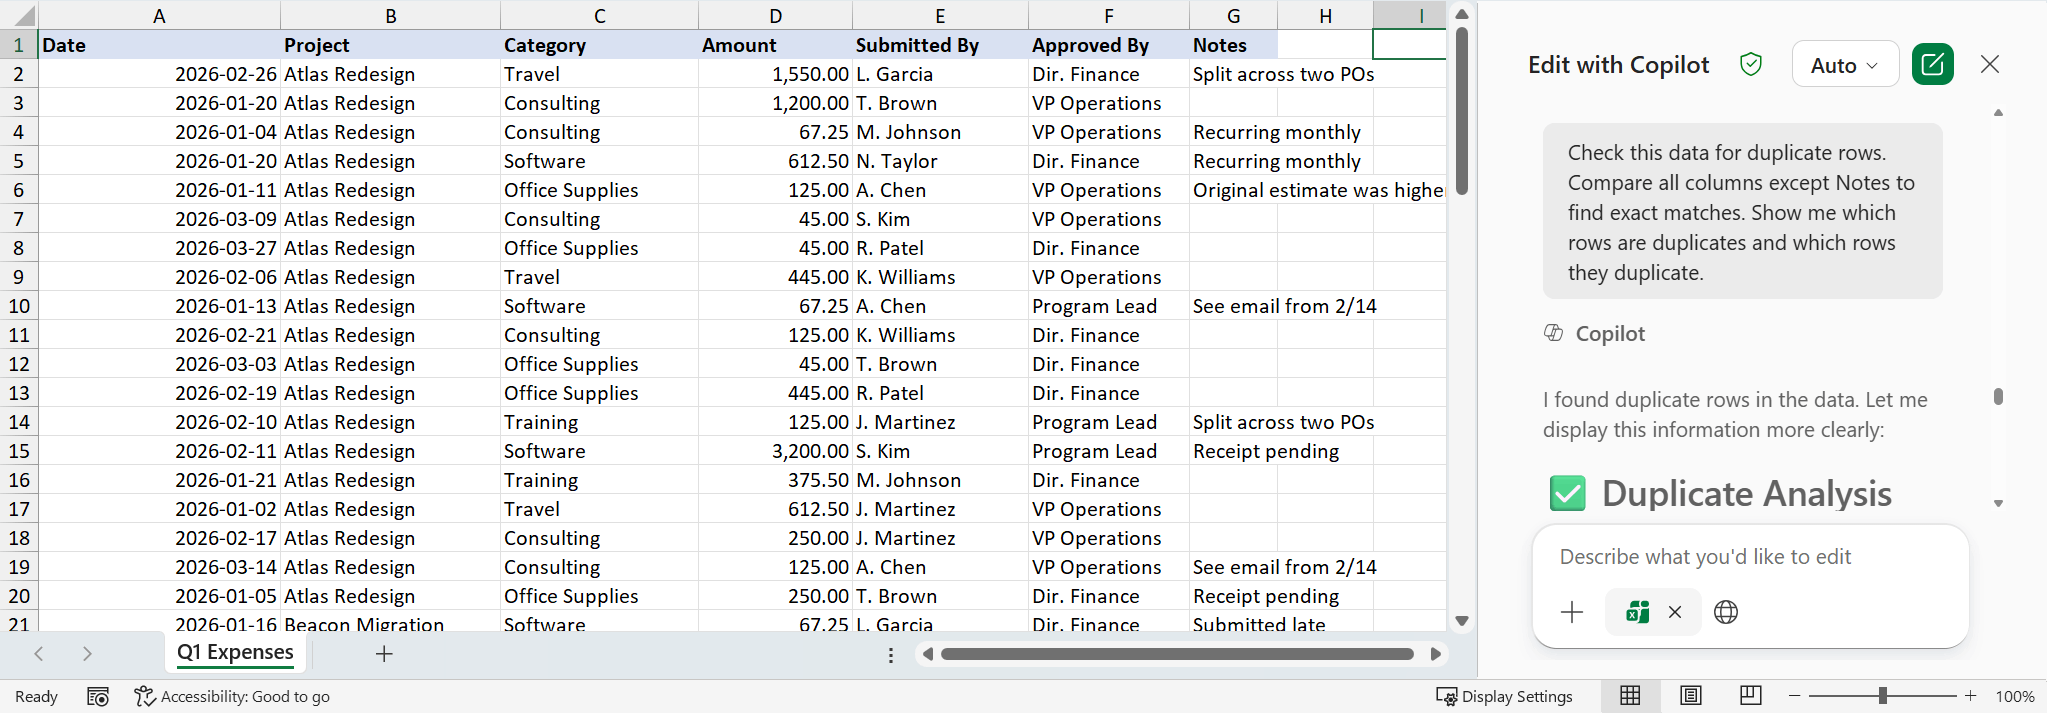2047x713 pixels.
Task: Click the user prompt message bubble
Action: [x=1742, y=211]
